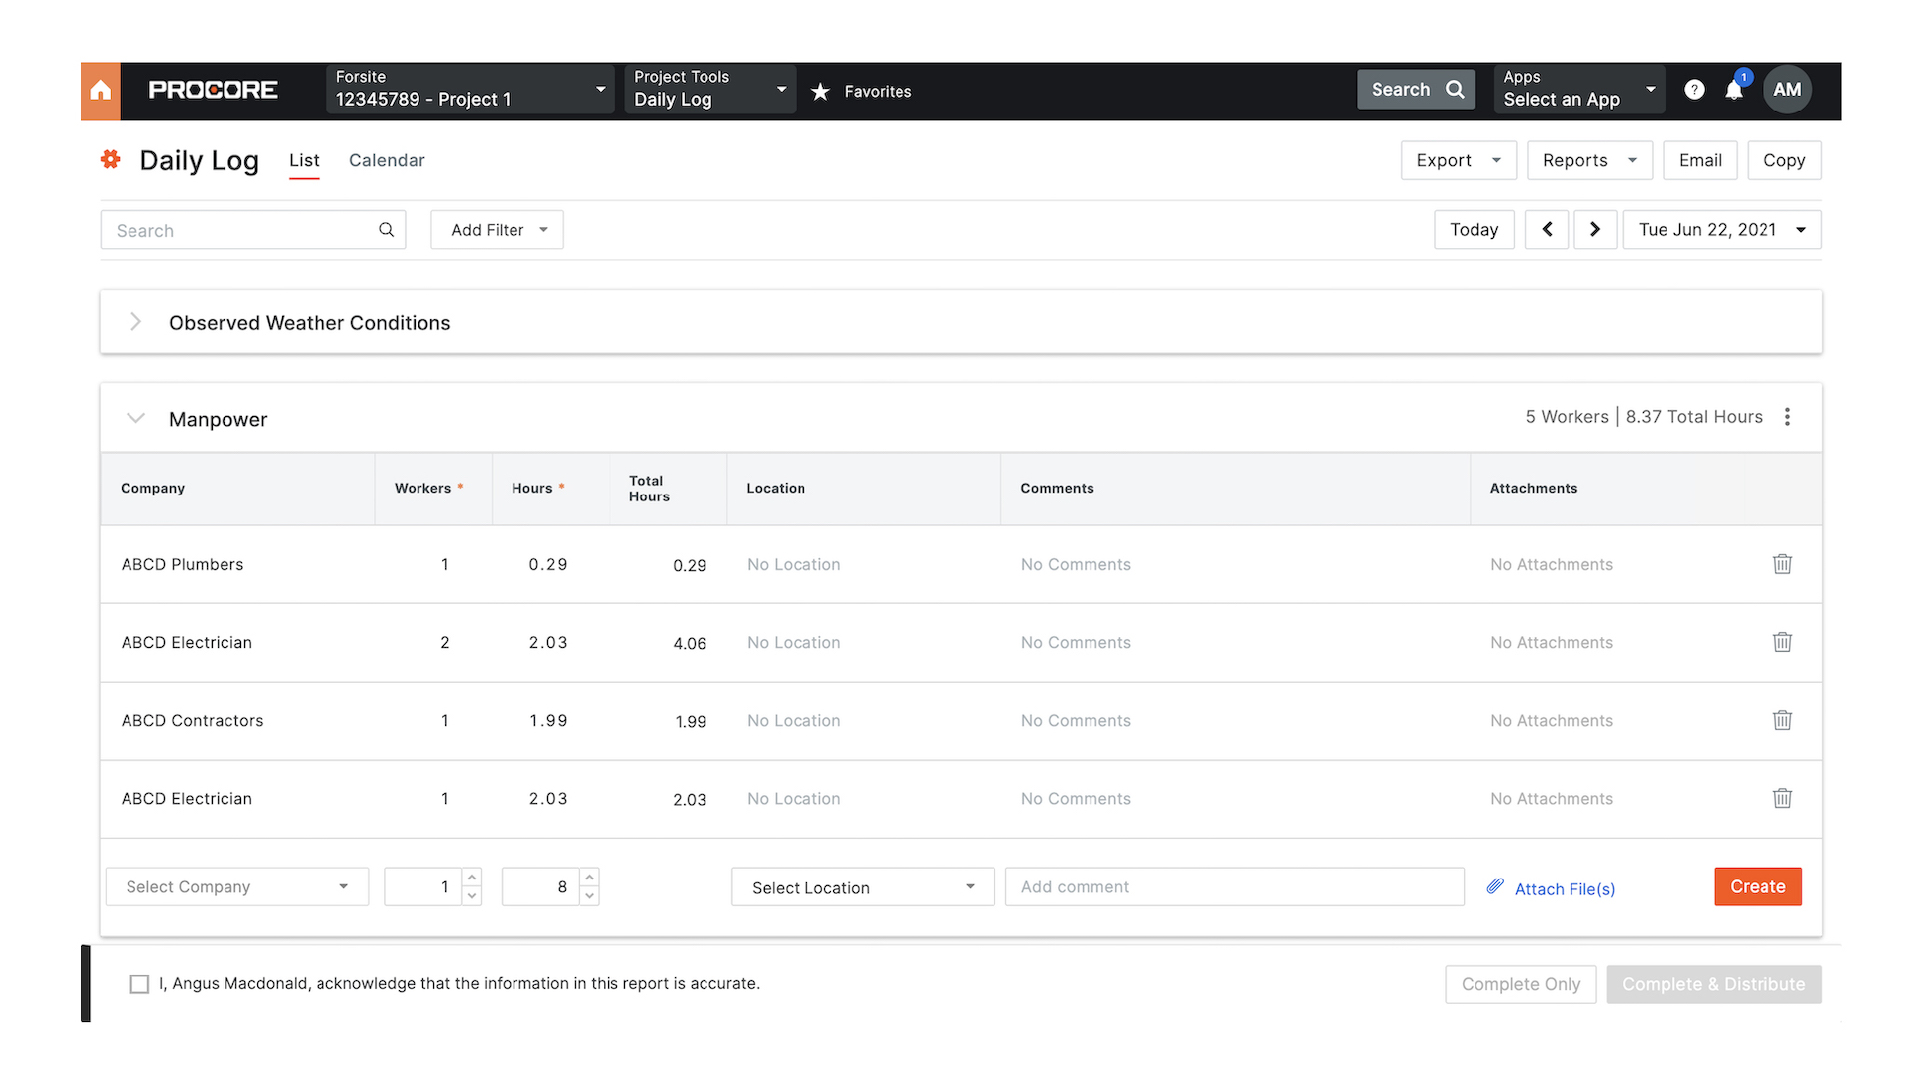1920x1080 pixels.
Task: Go to next day arrow
Action: 1595,229
